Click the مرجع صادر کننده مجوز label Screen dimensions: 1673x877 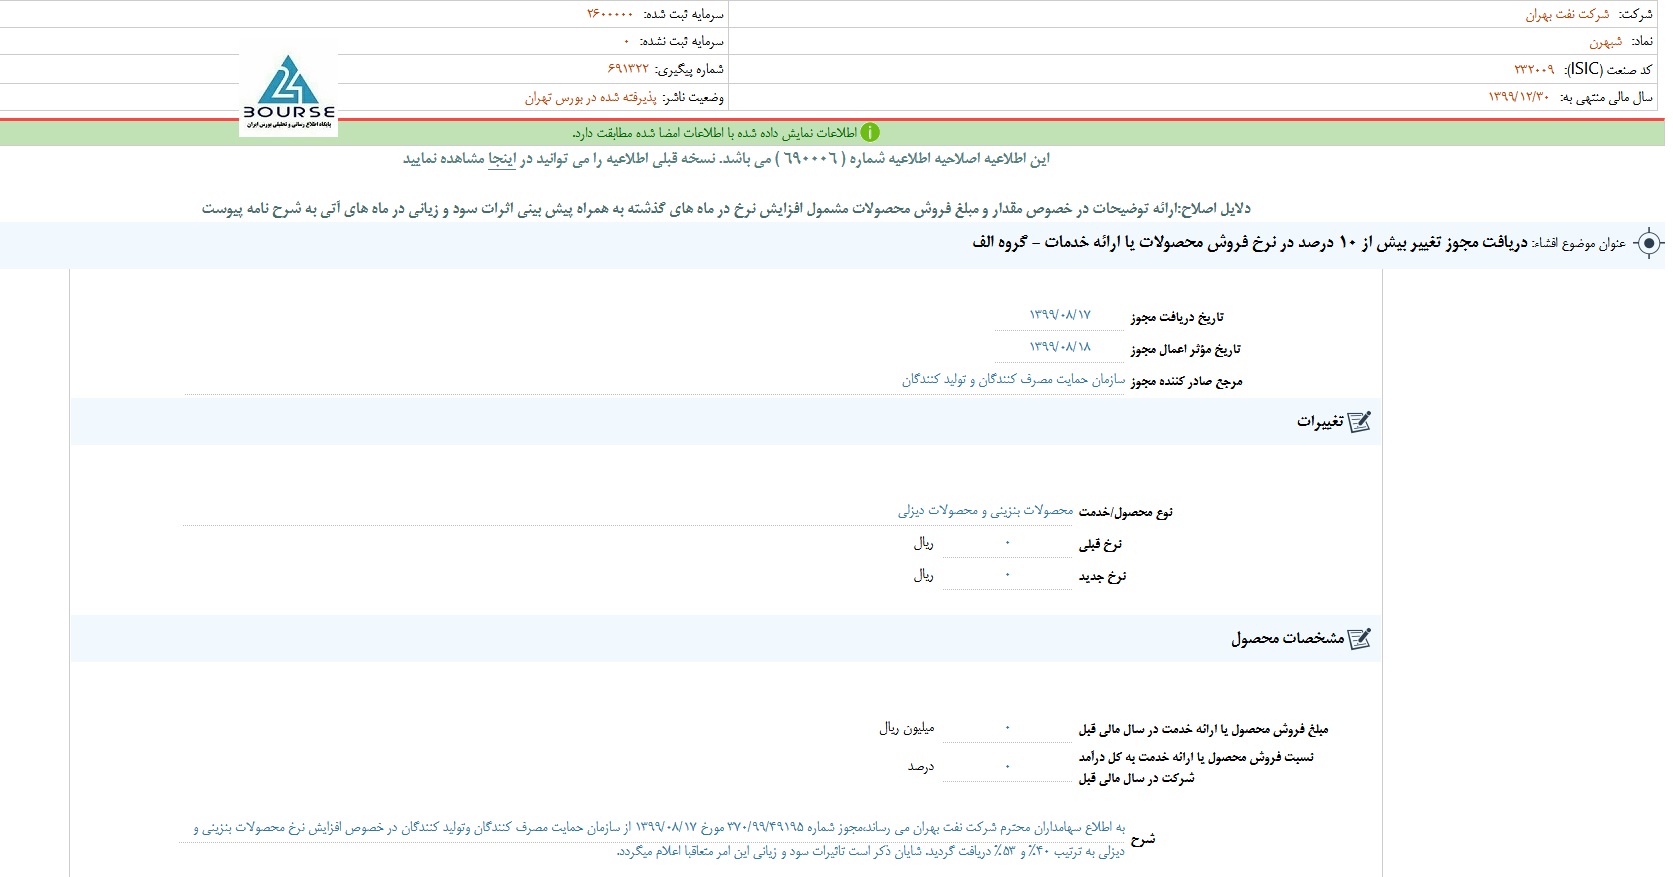1186,381
